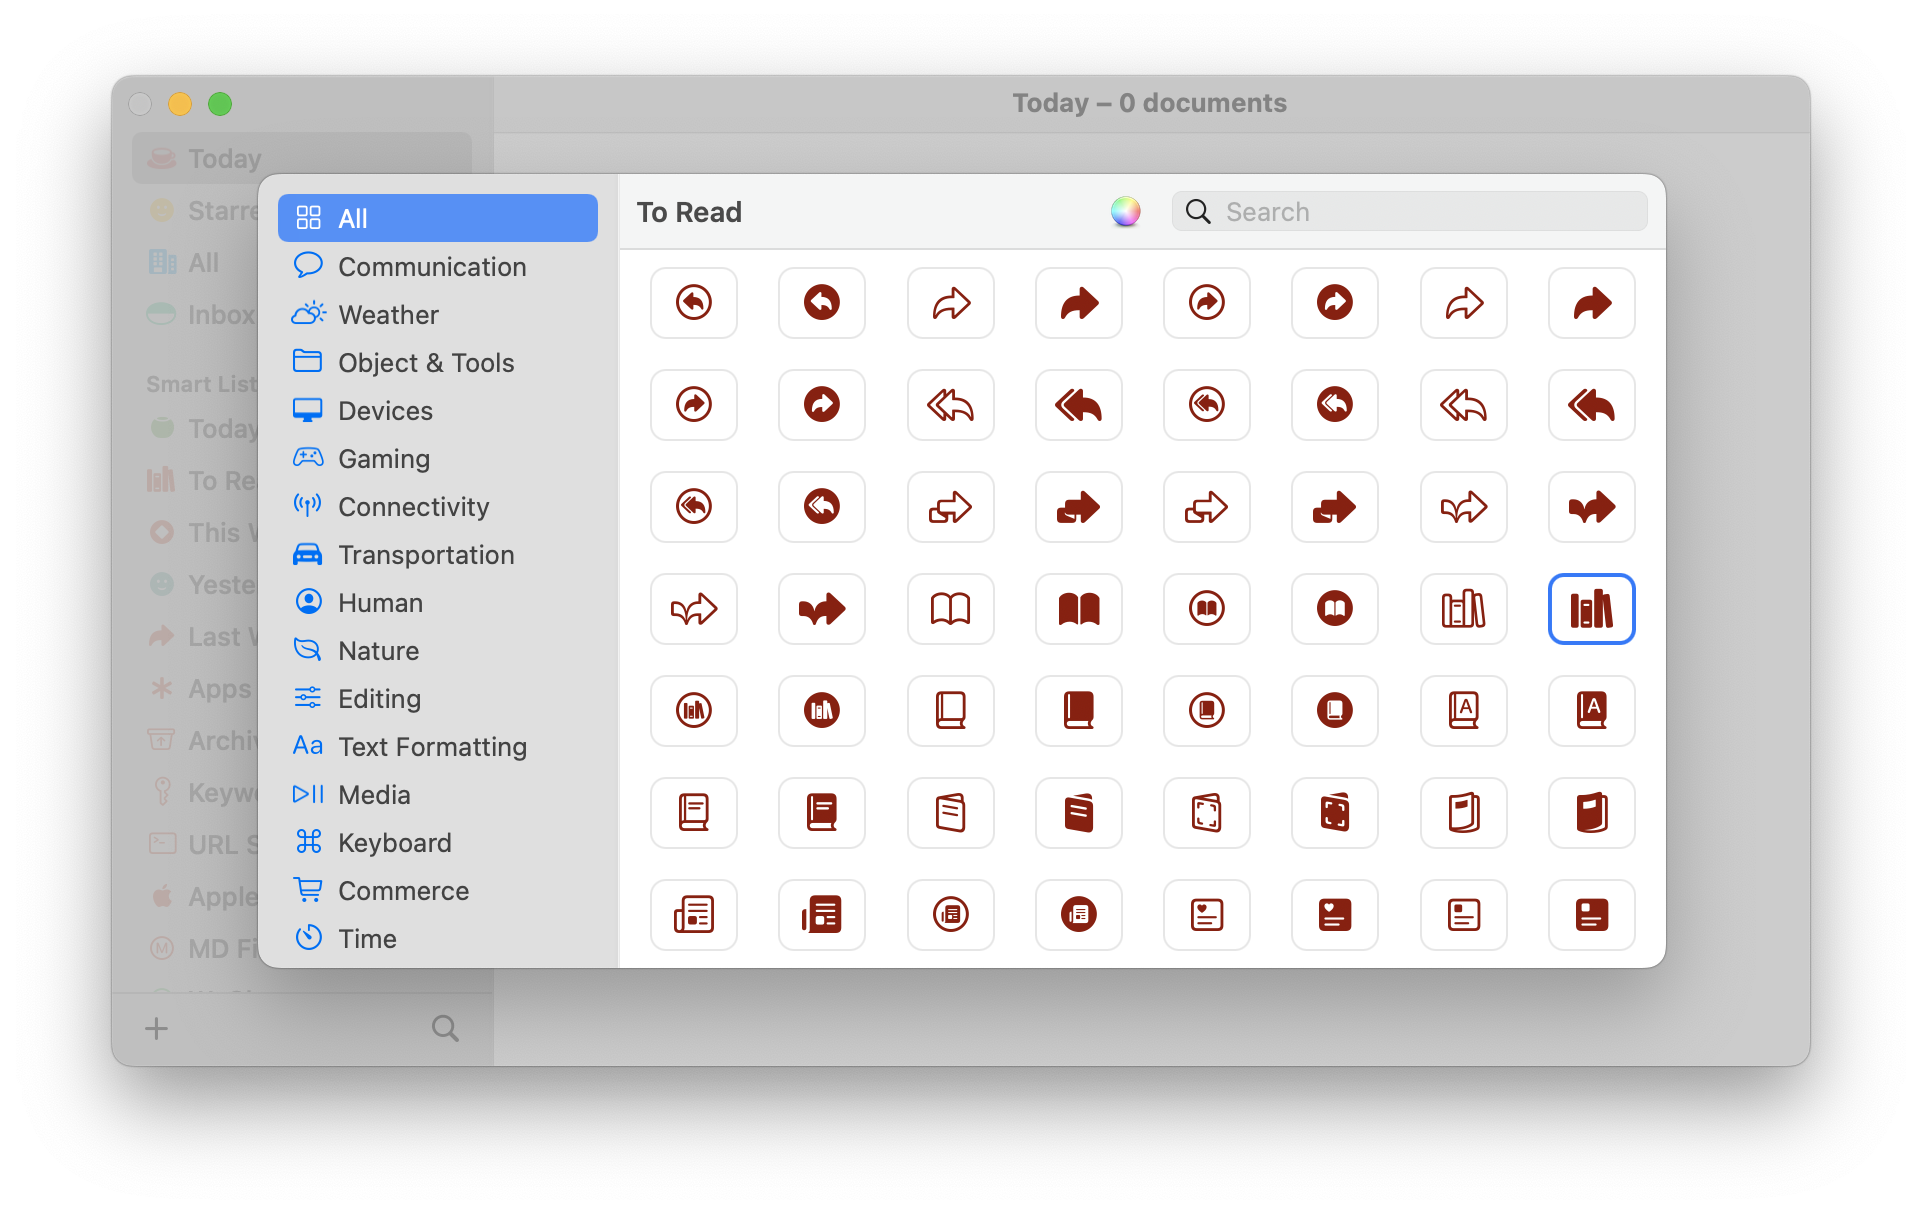
Task: Select the newspaper layout icon
Action: pyautogui.click(x=695, y=913)
